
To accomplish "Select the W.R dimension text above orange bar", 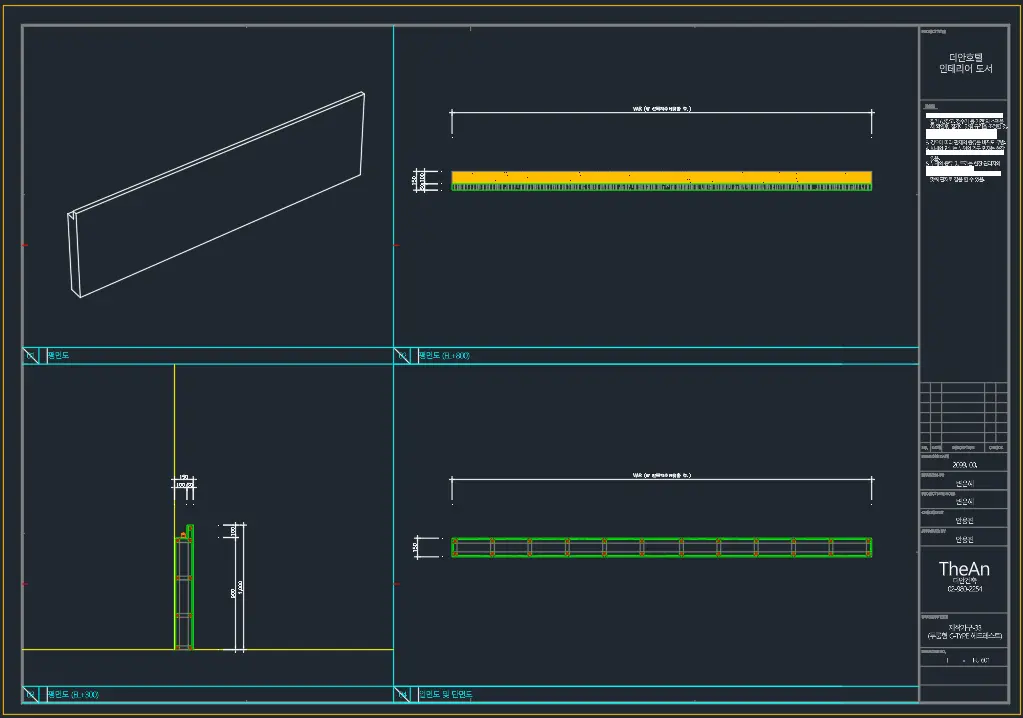I will pos(662,109).
